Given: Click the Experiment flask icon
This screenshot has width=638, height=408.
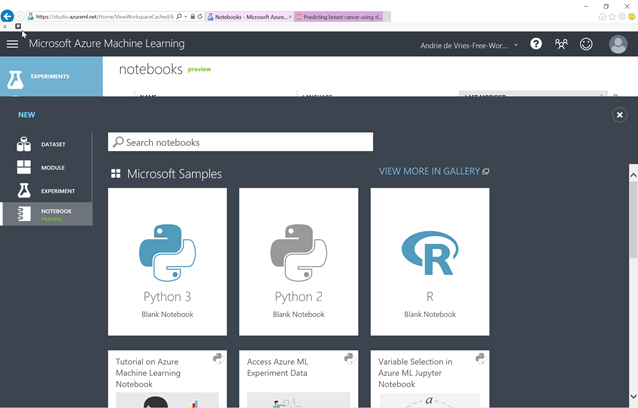Looking at the screenshot, I should [x=24, y=190].
